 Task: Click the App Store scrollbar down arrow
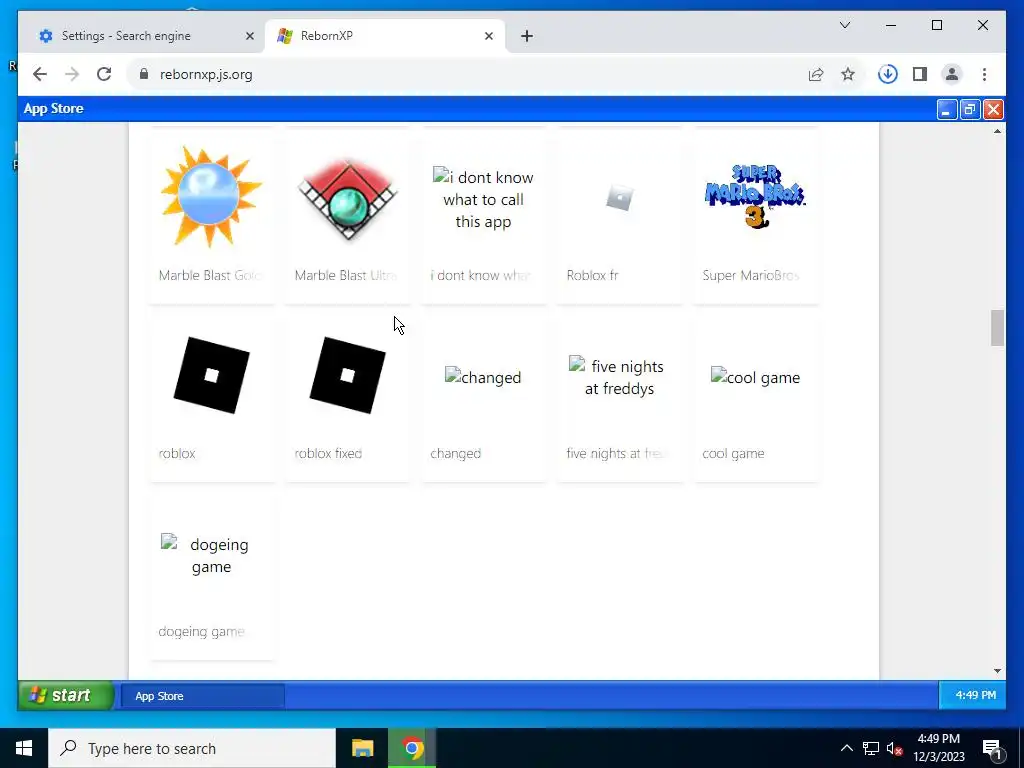(997, 671)
